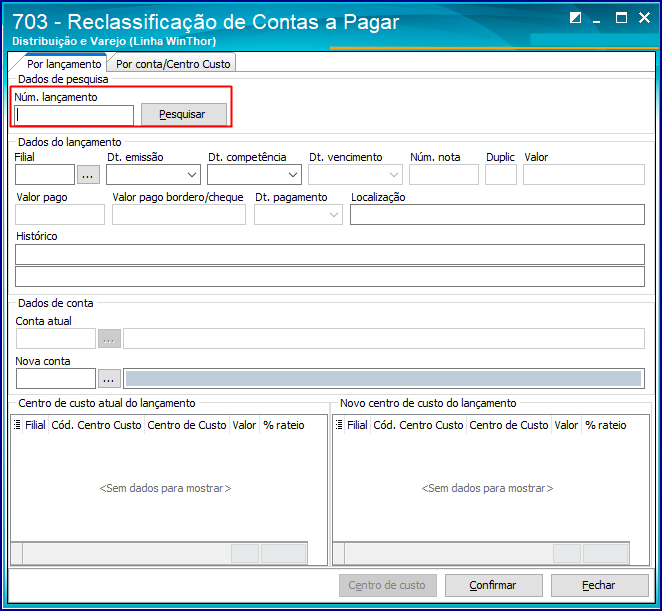Screen dimensions: 662x611
Task: Click the Núm. nota field
Action: (444, 175)
